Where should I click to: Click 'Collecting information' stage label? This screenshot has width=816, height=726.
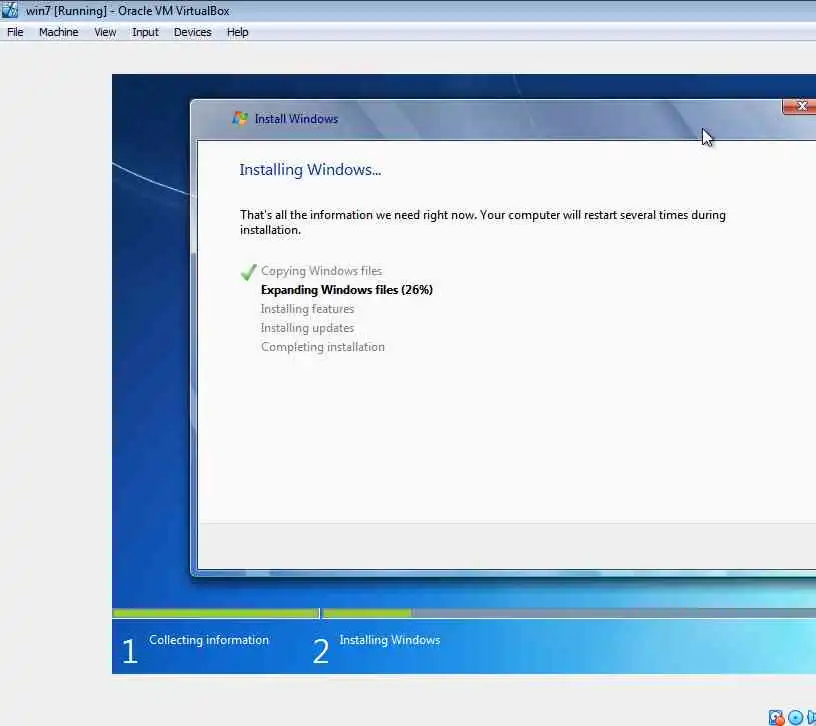click(209, 640)
